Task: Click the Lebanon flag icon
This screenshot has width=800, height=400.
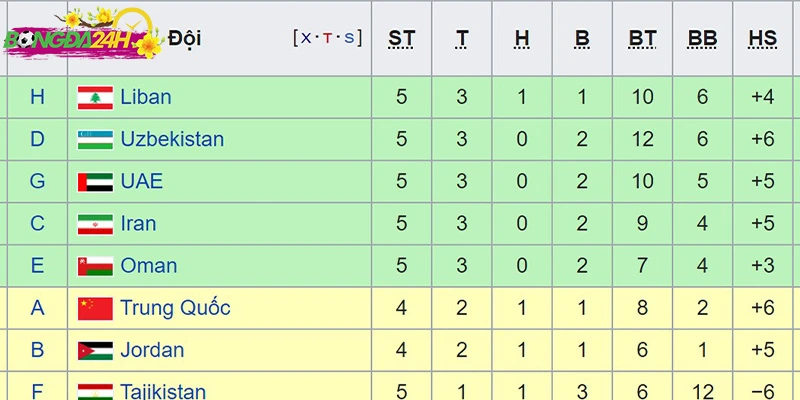Action: pos(95,97)
